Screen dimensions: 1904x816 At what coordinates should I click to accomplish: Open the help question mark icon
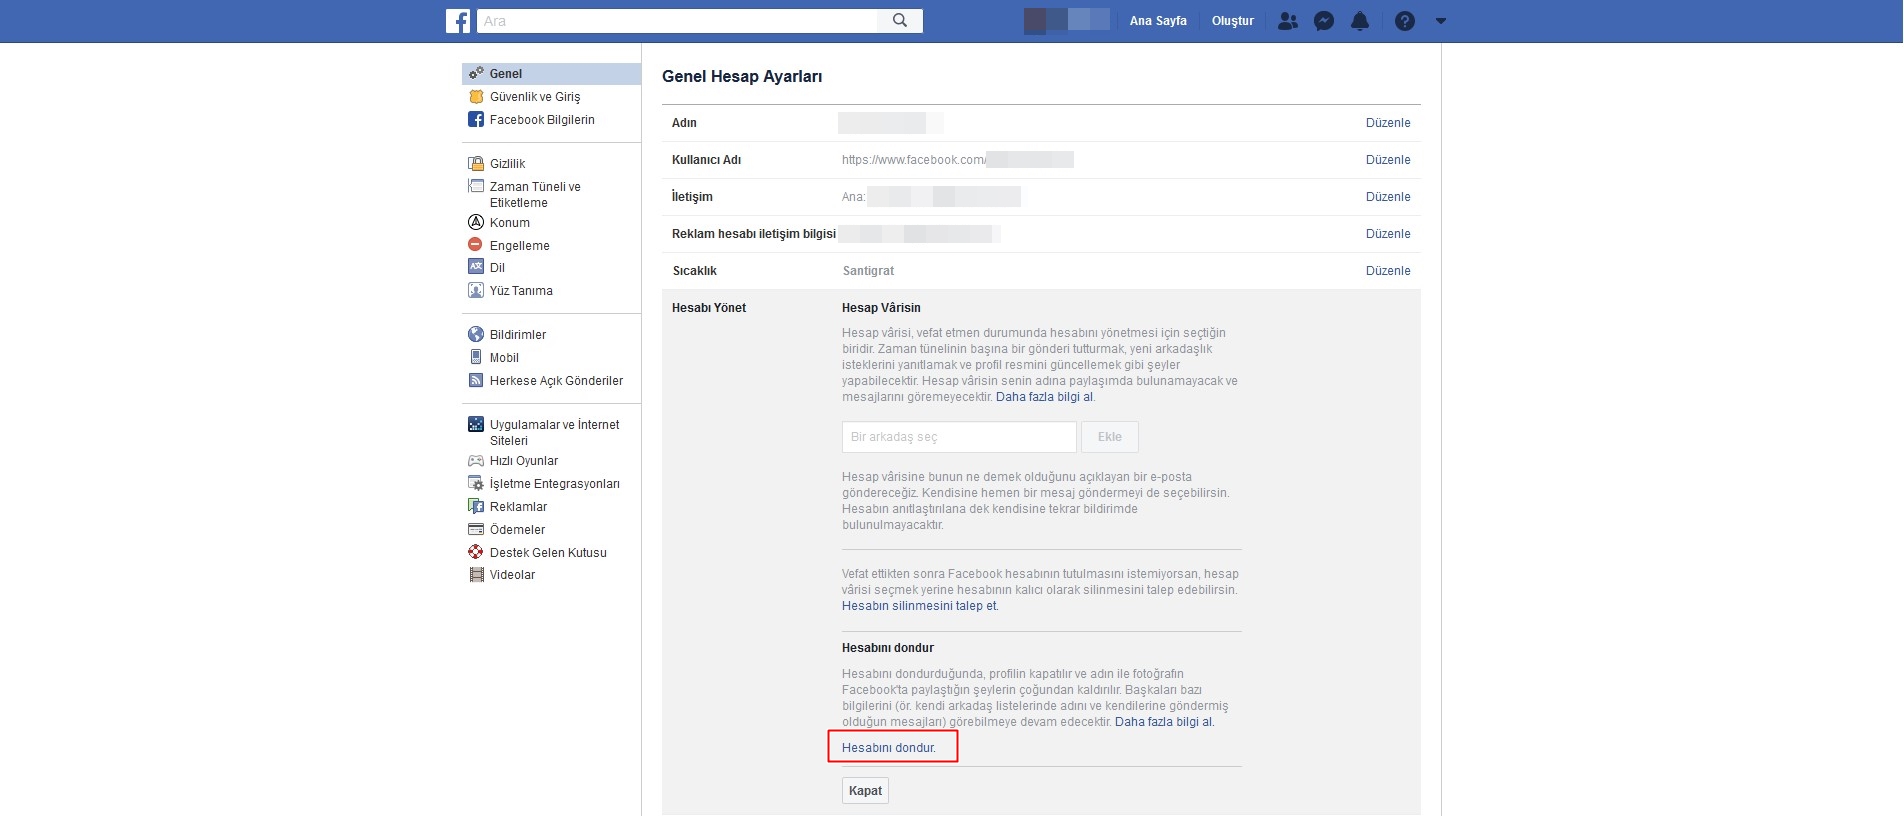[1405, 21]
